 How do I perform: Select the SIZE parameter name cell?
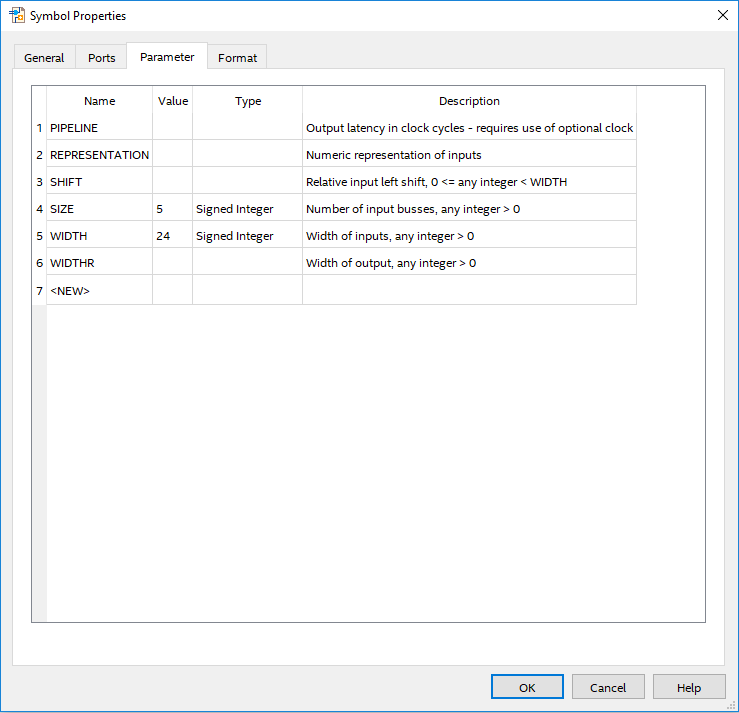[x=99, y=208]
